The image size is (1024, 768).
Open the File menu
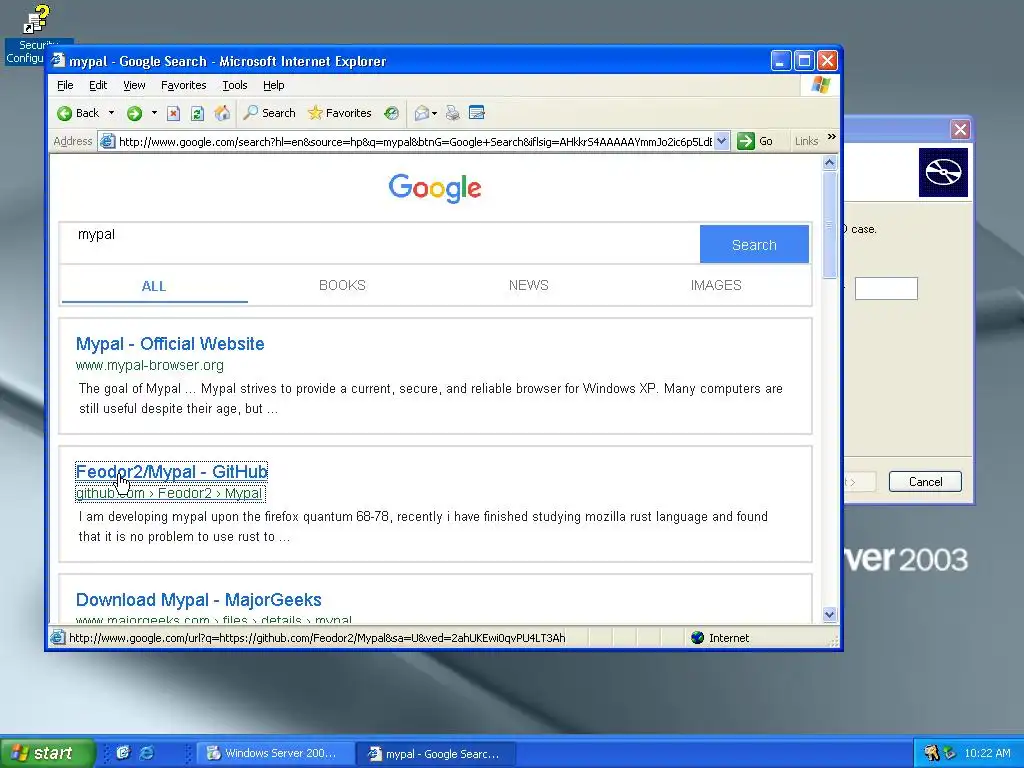(65, 85)
